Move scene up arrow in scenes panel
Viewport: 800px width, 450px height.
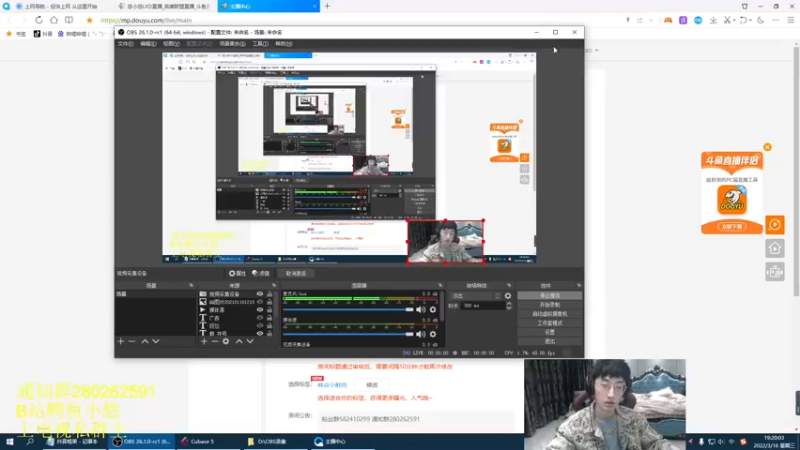[145, 341]
